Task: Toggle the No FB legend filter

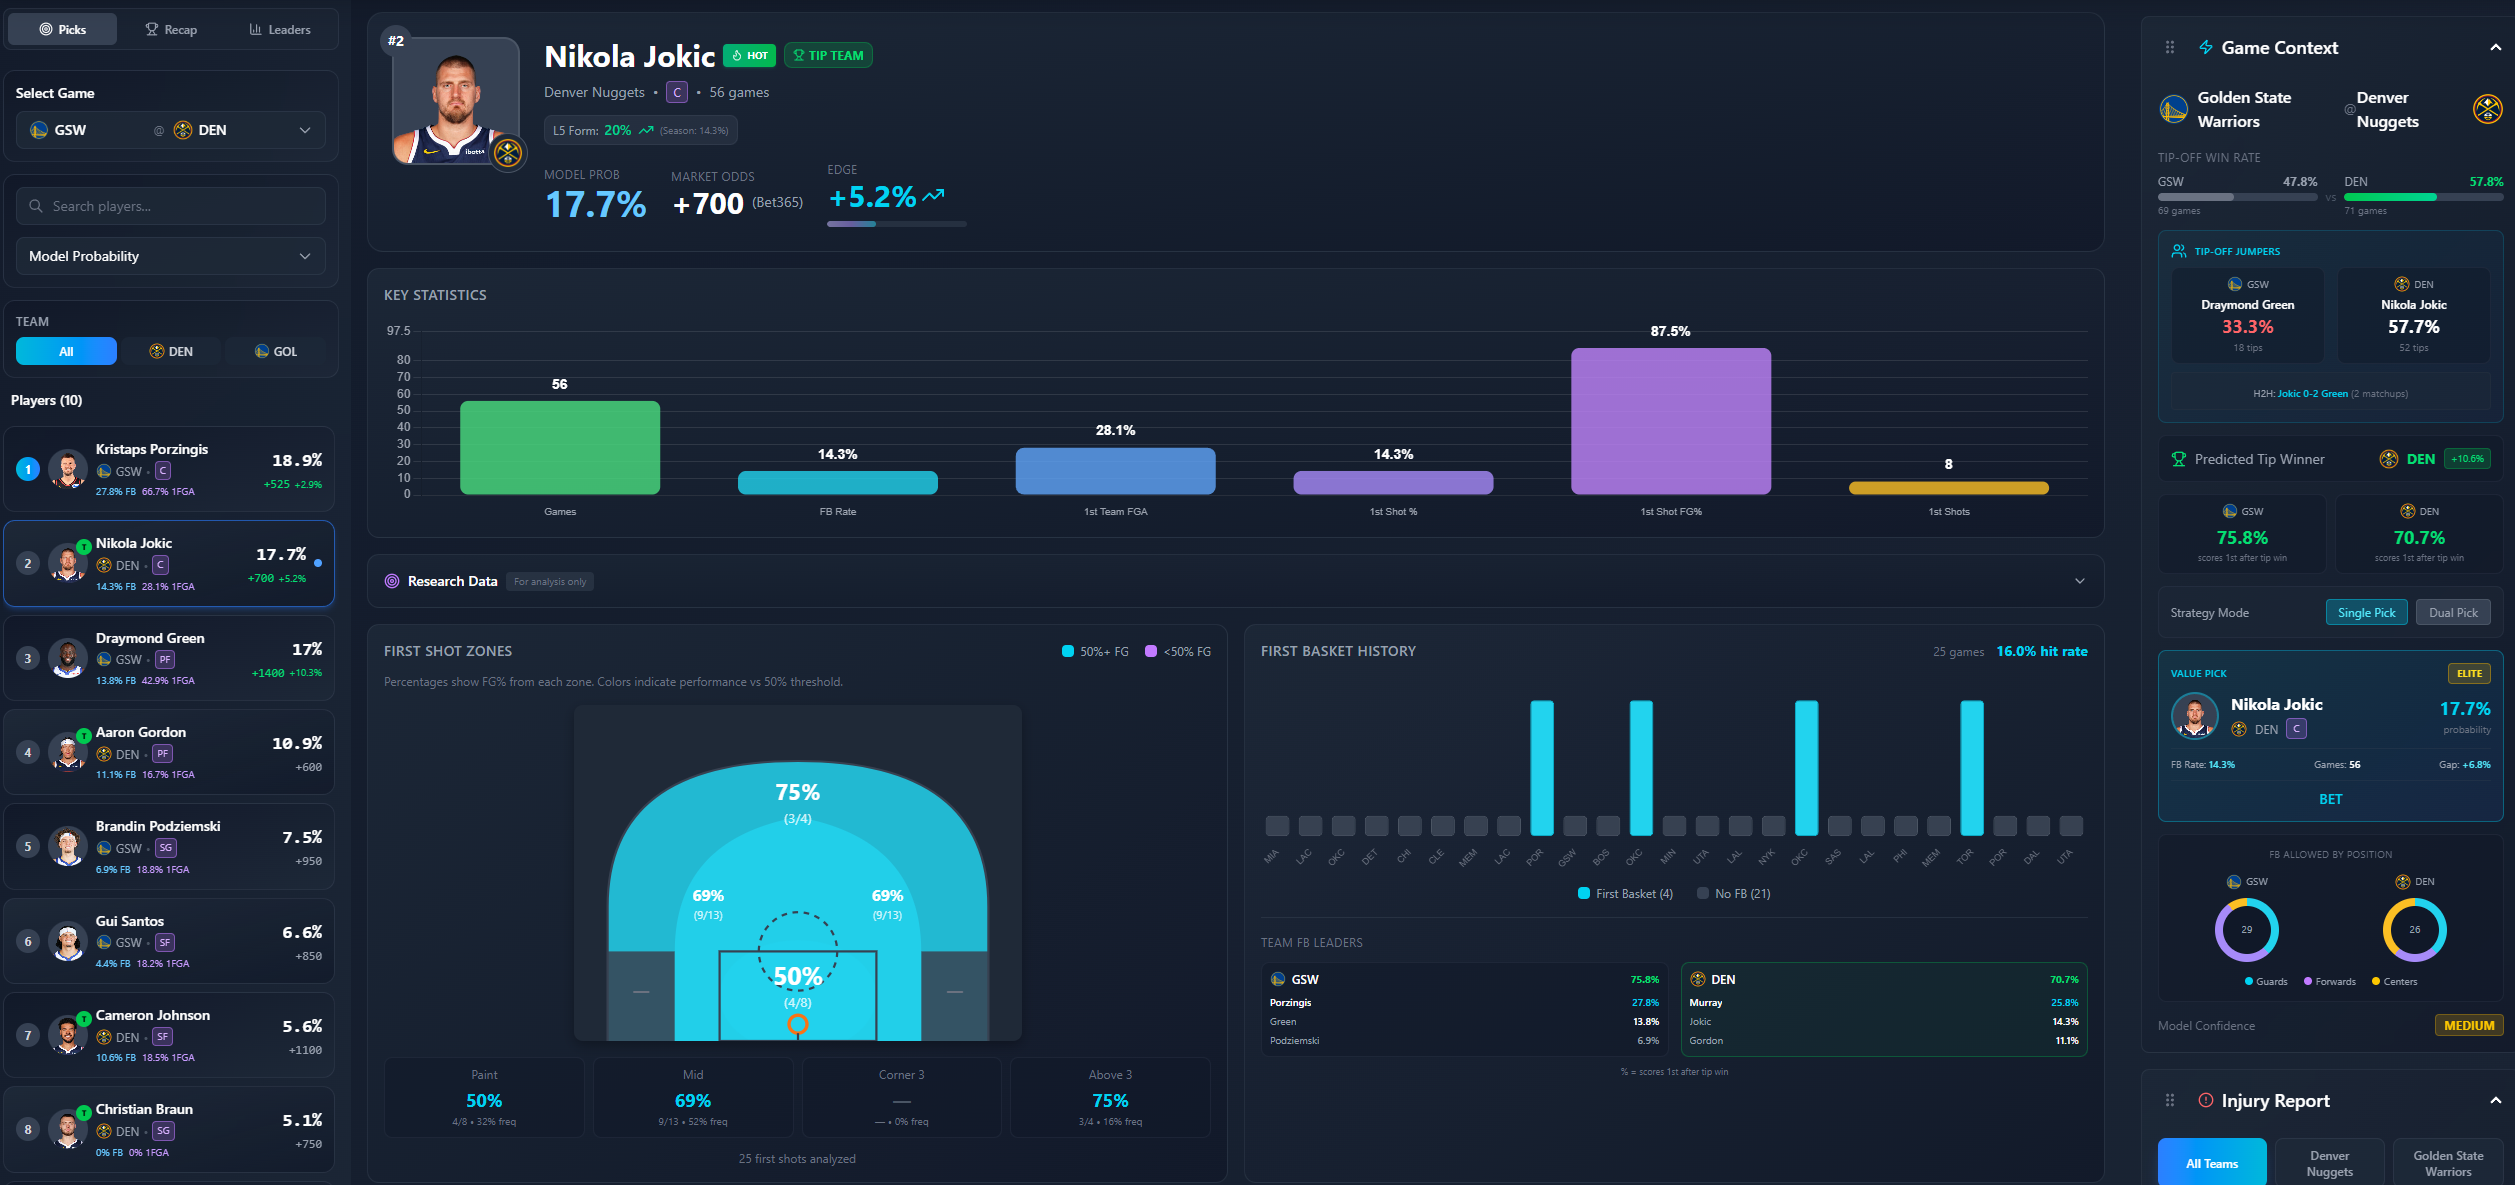Action: click(x=1731, y=892)
